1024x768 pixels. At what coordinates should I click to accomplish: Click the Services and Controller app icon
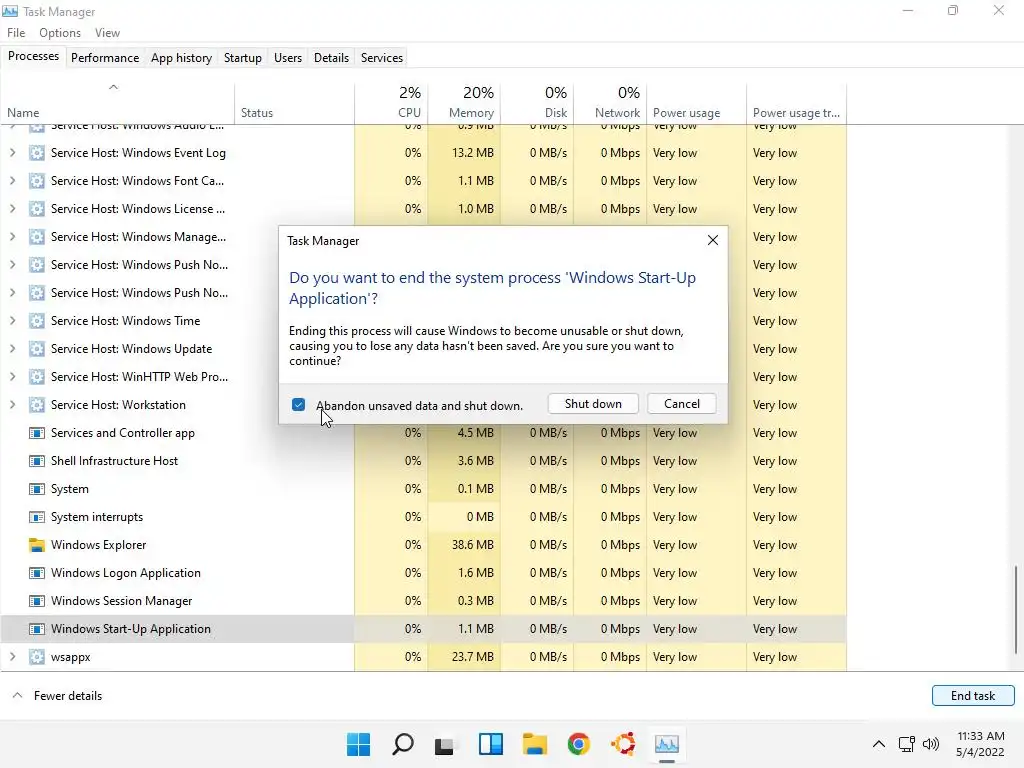[37, 433]
